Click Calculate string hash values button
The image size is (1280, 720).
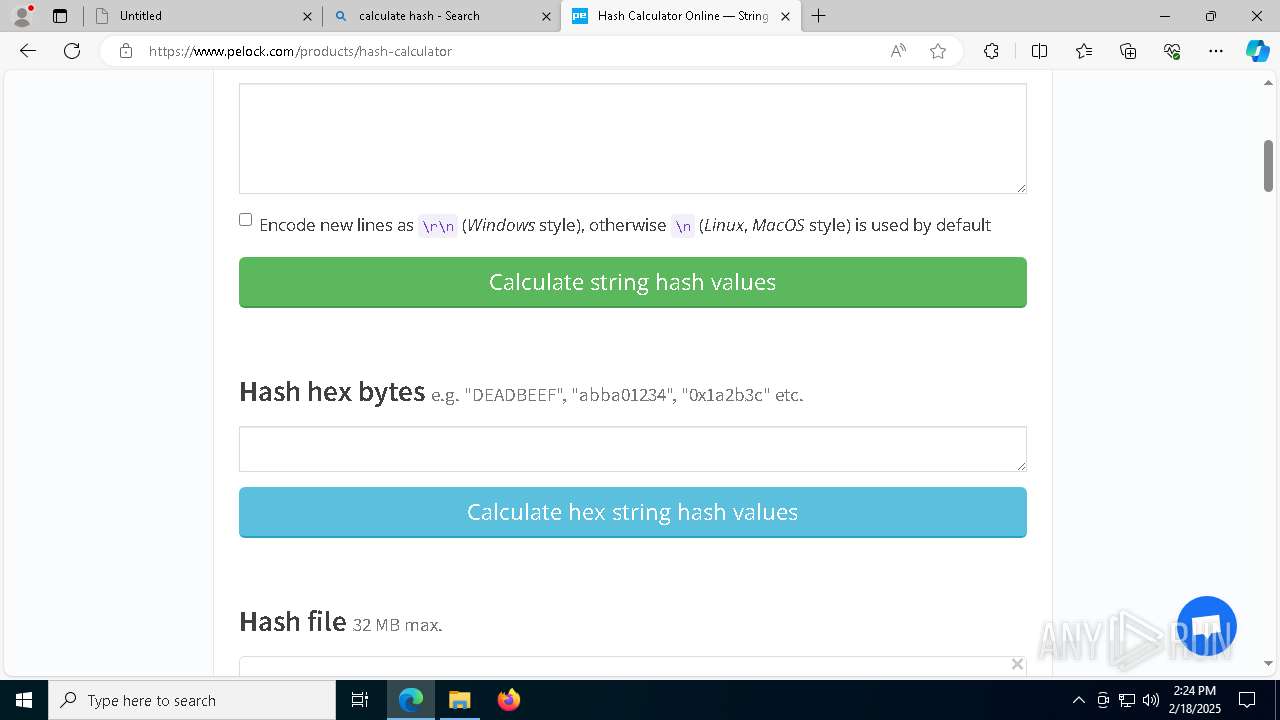pyautogui.click(x=632, y=282)
